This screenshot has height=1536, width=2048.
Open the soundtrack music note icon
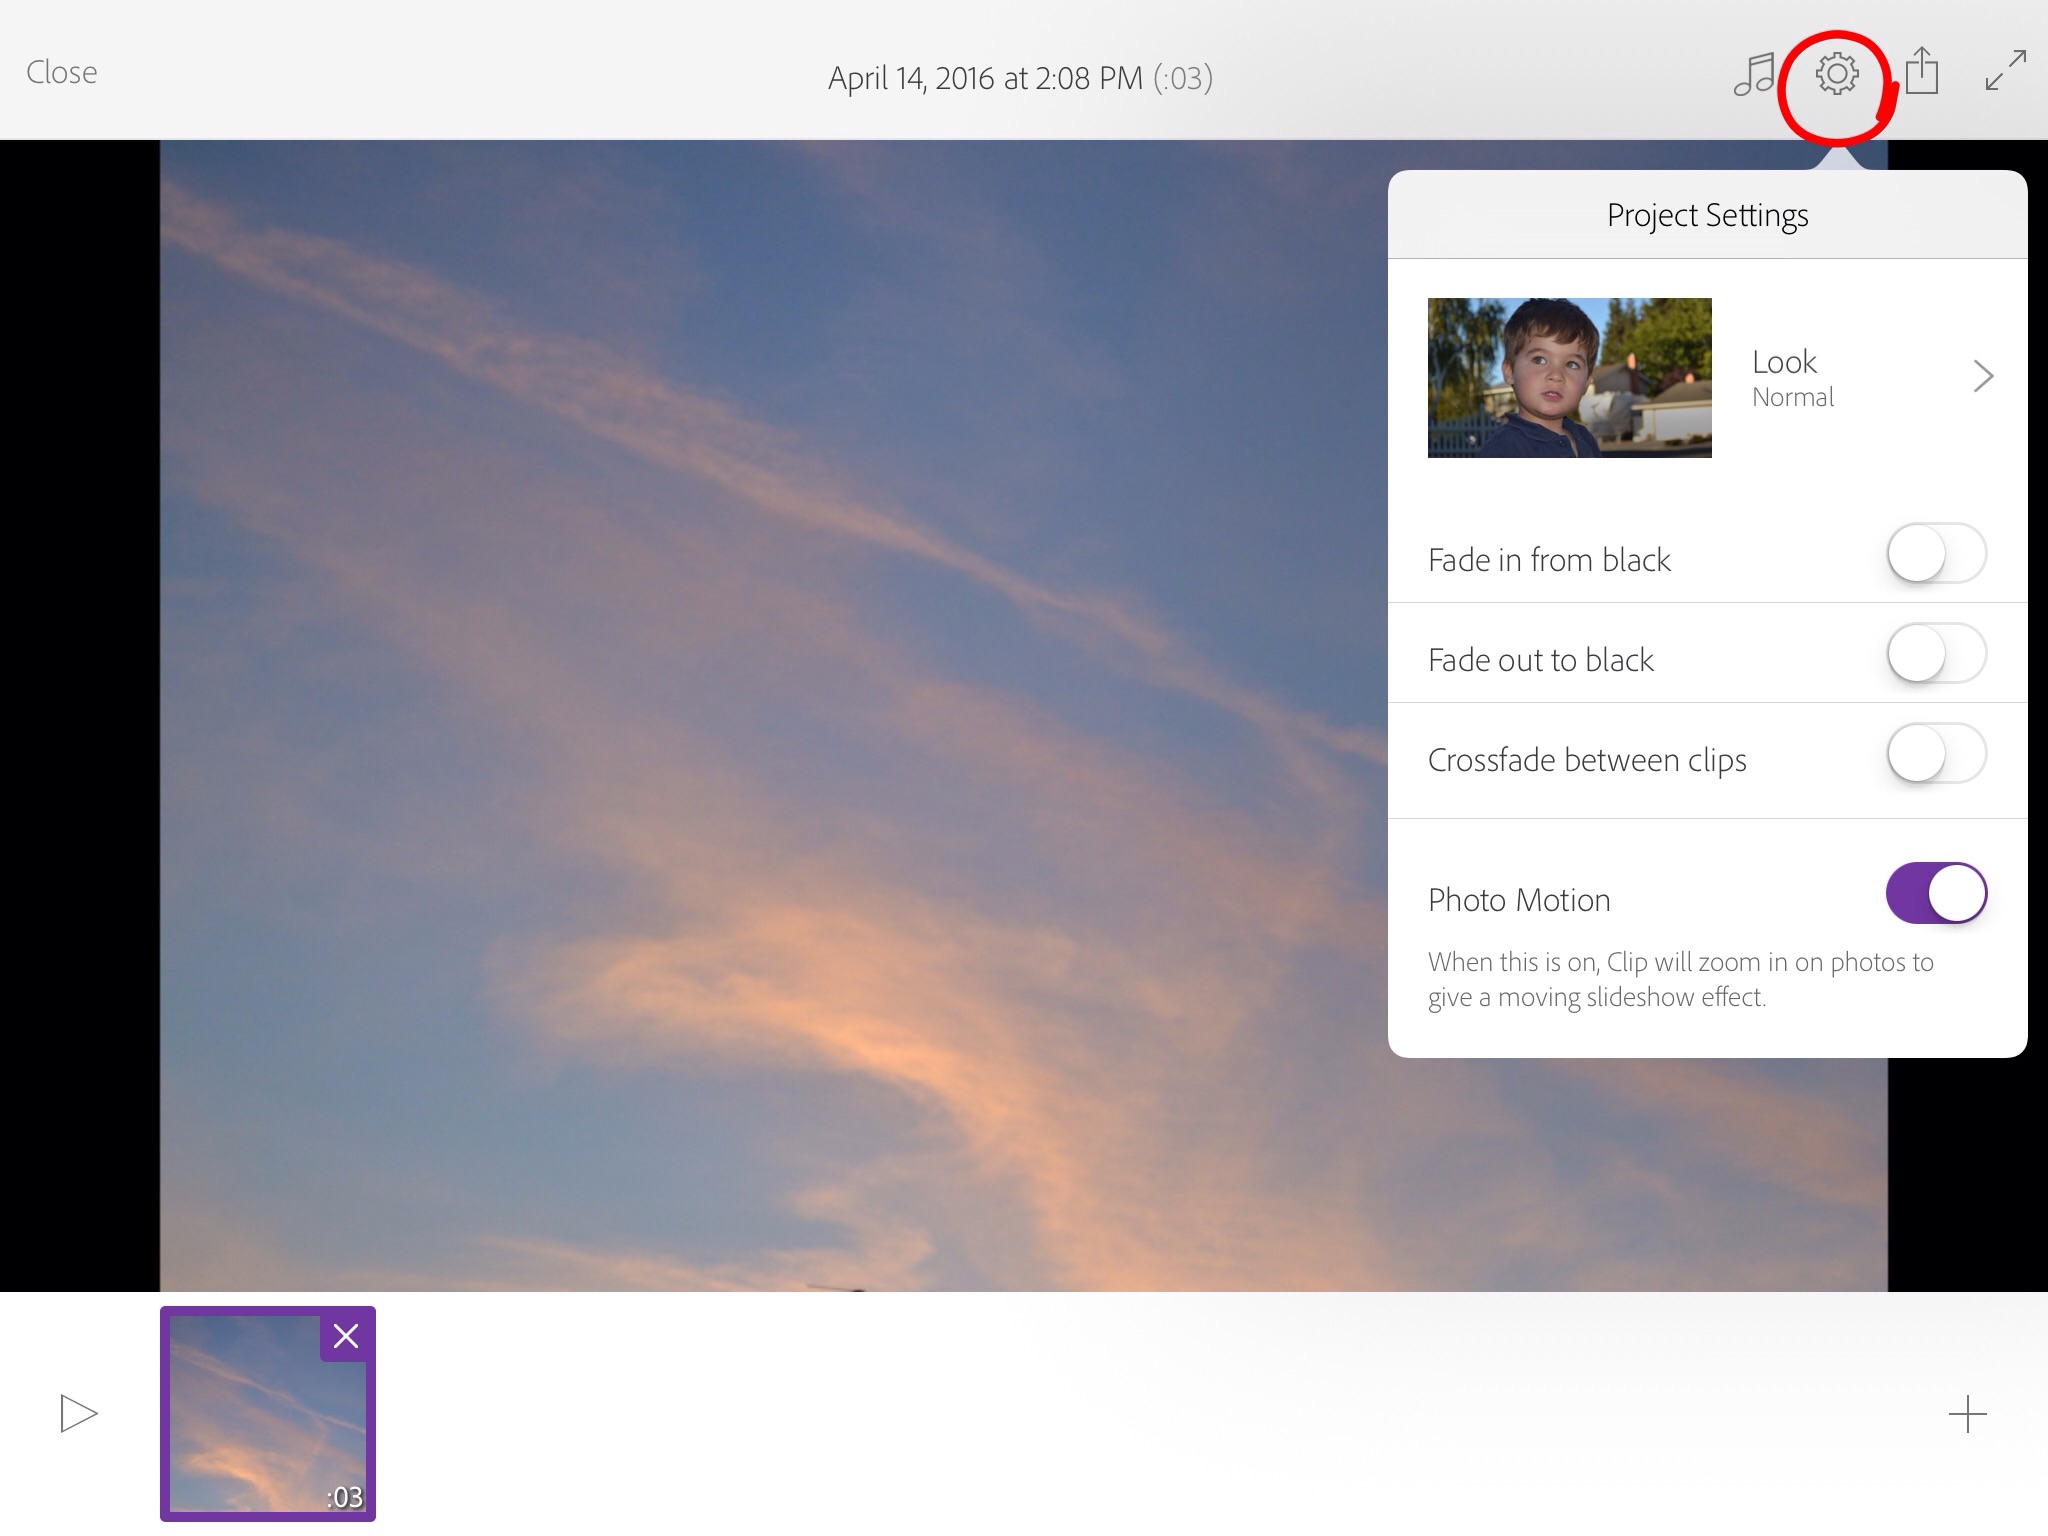coord(1753,75)
